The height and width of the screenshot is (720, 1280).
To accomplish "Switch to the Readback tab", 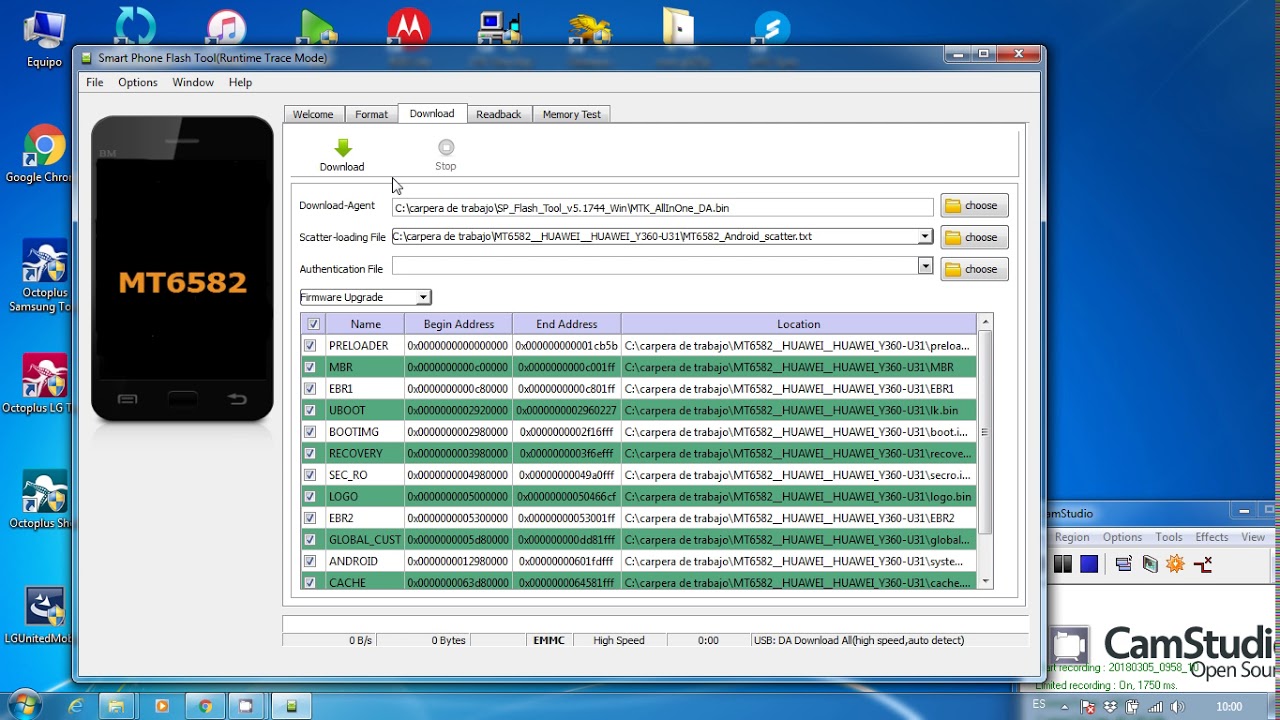I will pyautogui.click(x=498, y=115).
